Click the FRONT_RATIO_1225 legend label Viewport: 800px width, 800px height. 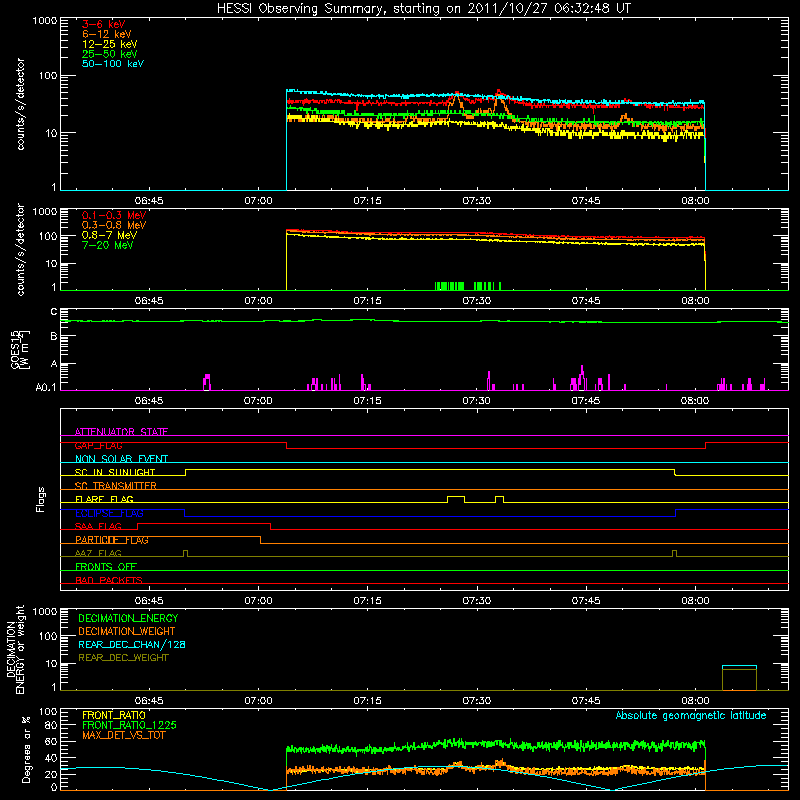click(x=129, y=725)
